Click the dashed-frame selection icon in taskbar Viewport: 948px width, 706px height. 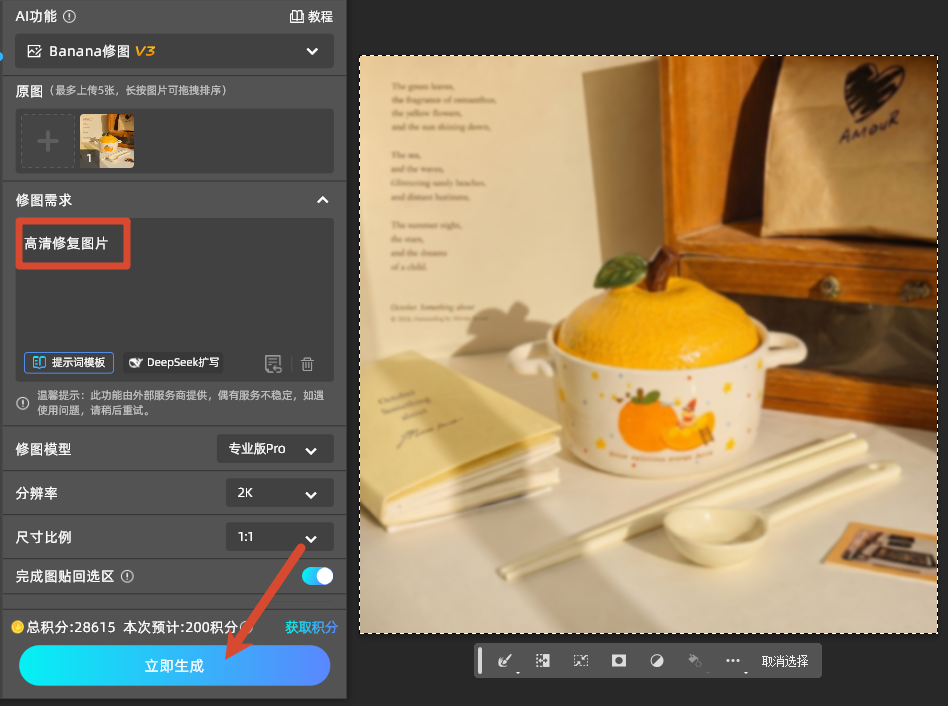(580, 661)
